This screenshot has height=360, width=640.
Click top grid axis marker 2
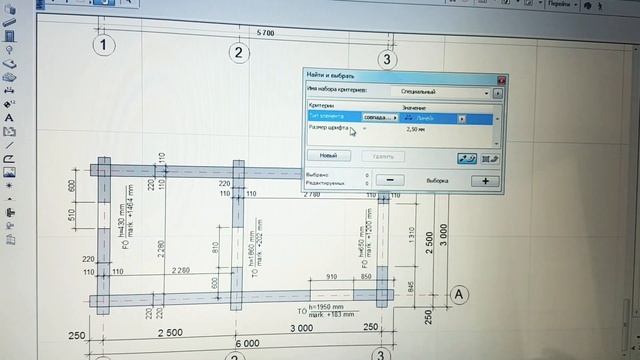point(239,53)
